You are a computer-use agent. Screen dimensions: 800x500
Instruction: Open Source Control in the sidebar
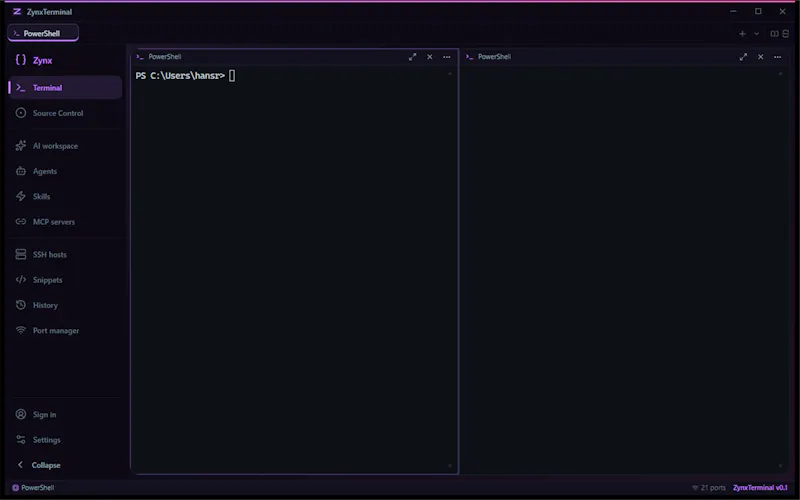coord(65,113)
